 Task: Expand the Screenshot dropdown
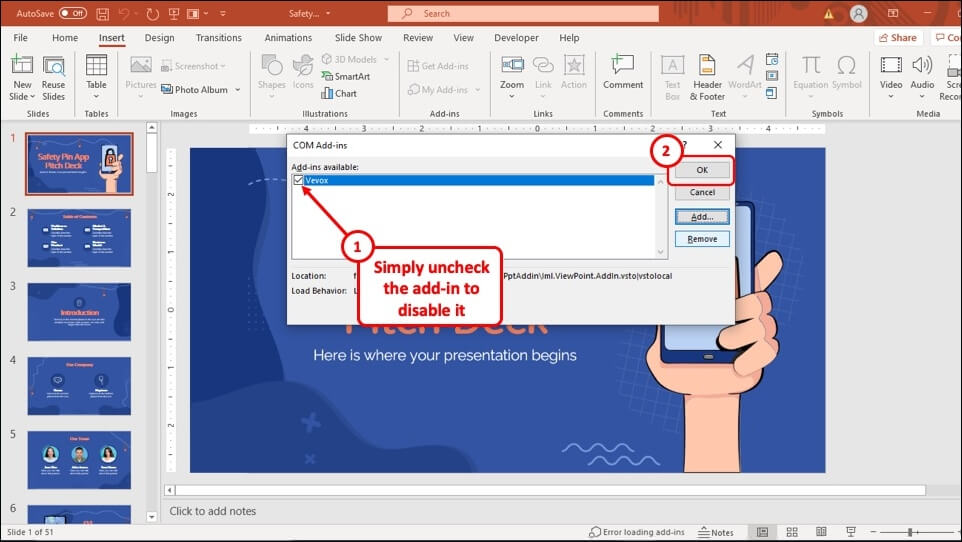pos(222,67)
